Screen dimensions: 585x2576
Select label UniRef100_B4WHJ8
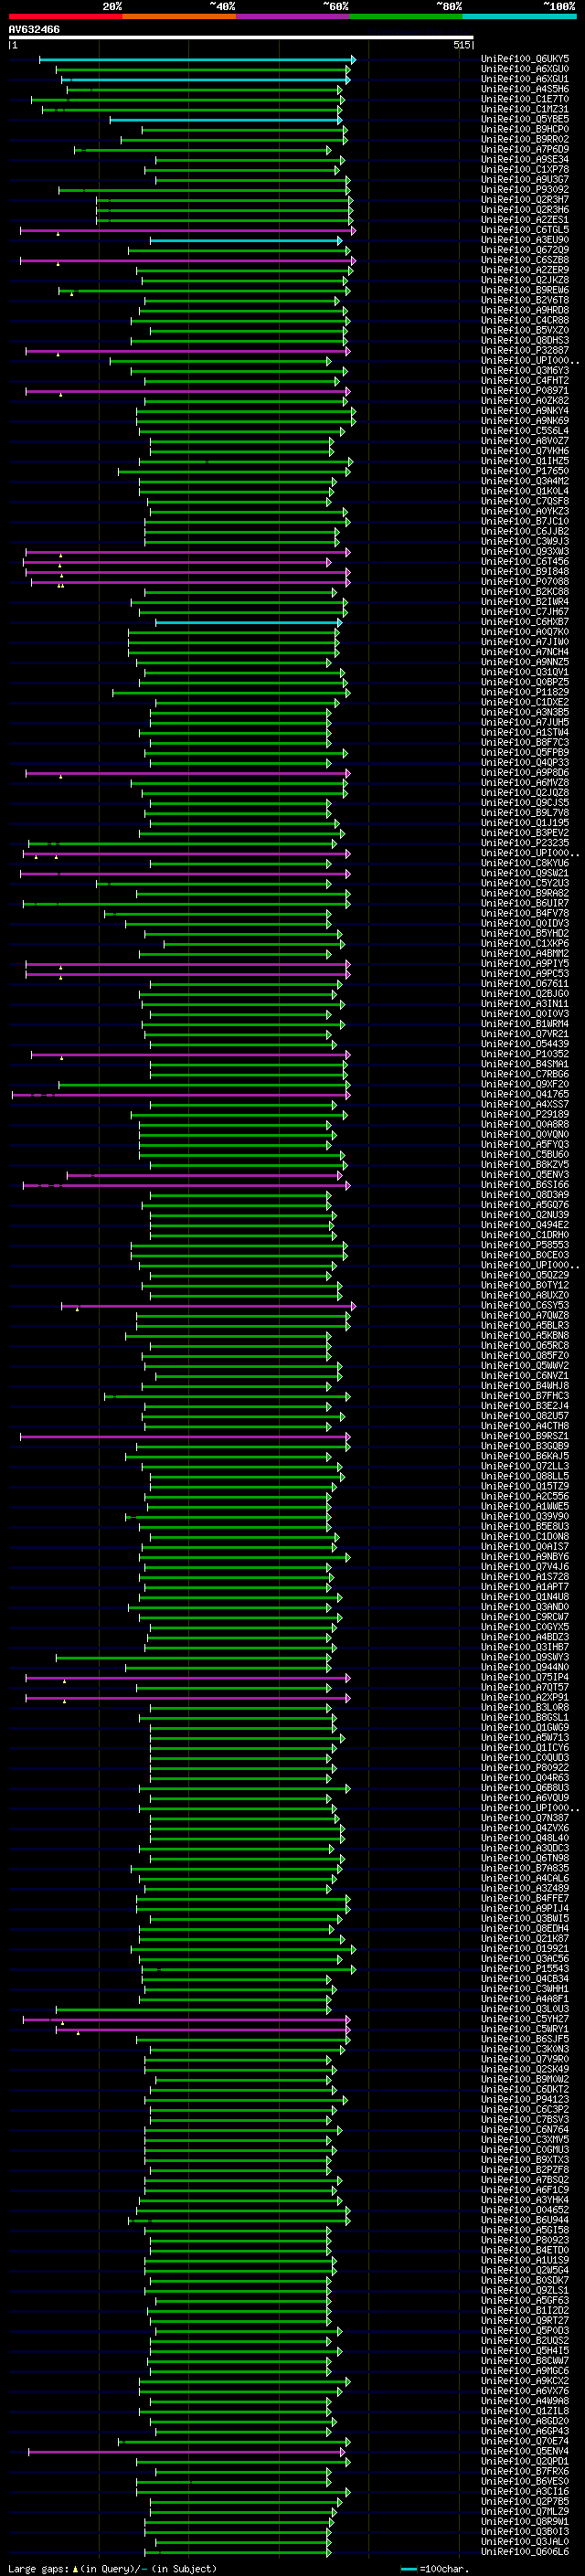(x=525, y=1385)
